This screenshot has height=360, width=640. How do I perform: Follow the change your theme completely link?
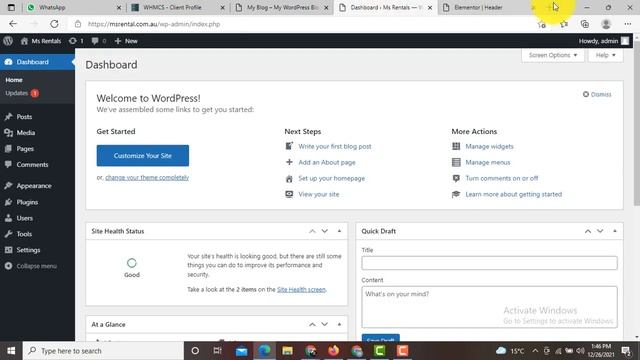click(x=147, y=178)
